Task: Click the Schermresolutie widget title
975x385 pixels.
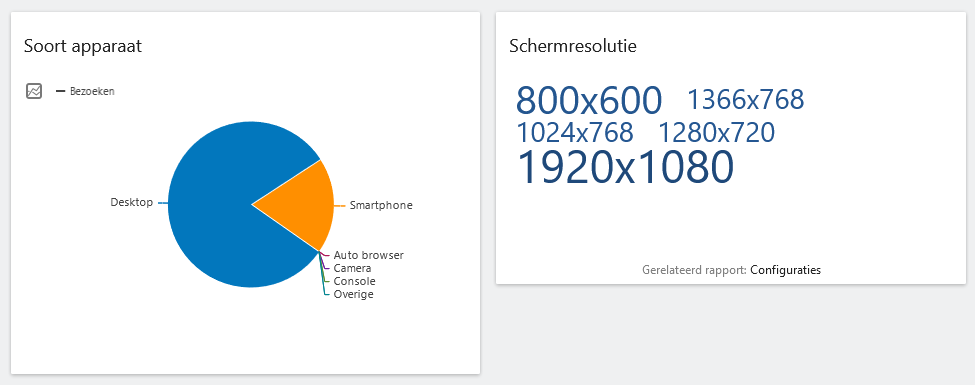Action: tap(573, 45)
